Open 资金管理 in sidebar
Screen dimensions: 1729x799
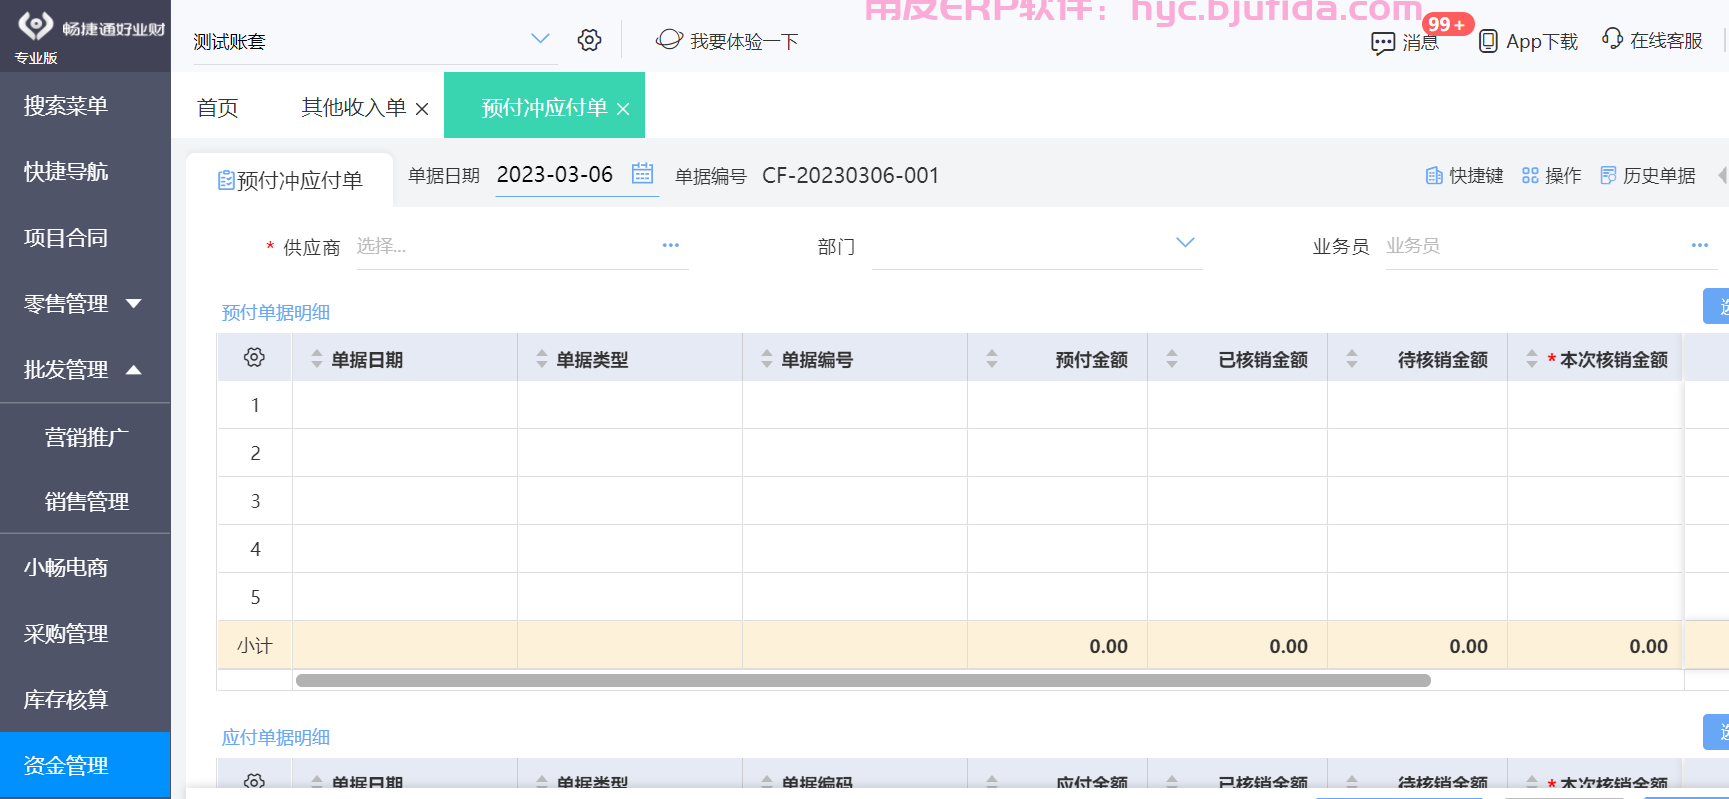85,765
